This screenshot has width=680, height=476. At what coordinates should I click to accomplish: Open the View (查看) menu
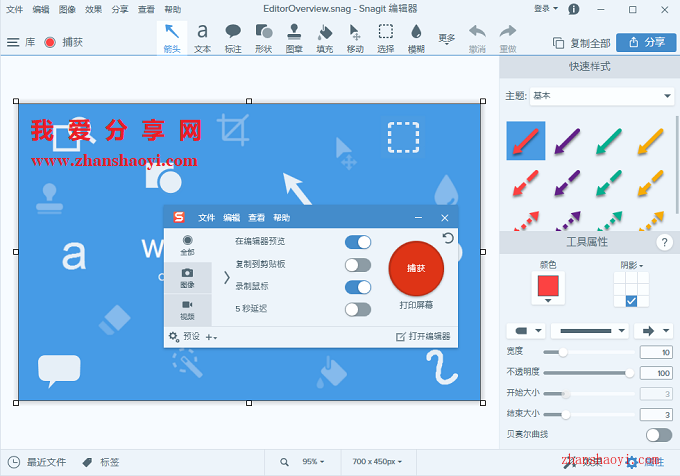(x=146, y=9)
